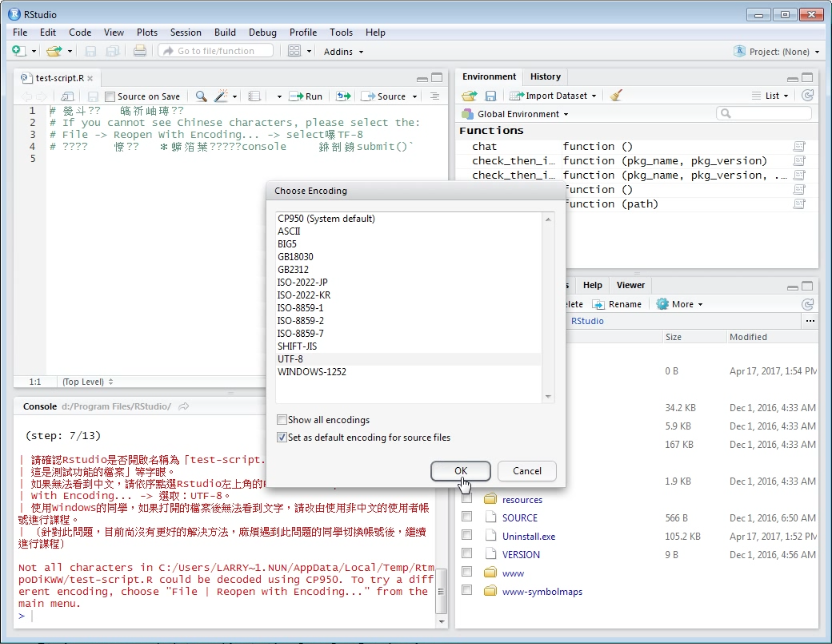
Task: Maximize the source editor pane
Action: [x=437, y=78]
